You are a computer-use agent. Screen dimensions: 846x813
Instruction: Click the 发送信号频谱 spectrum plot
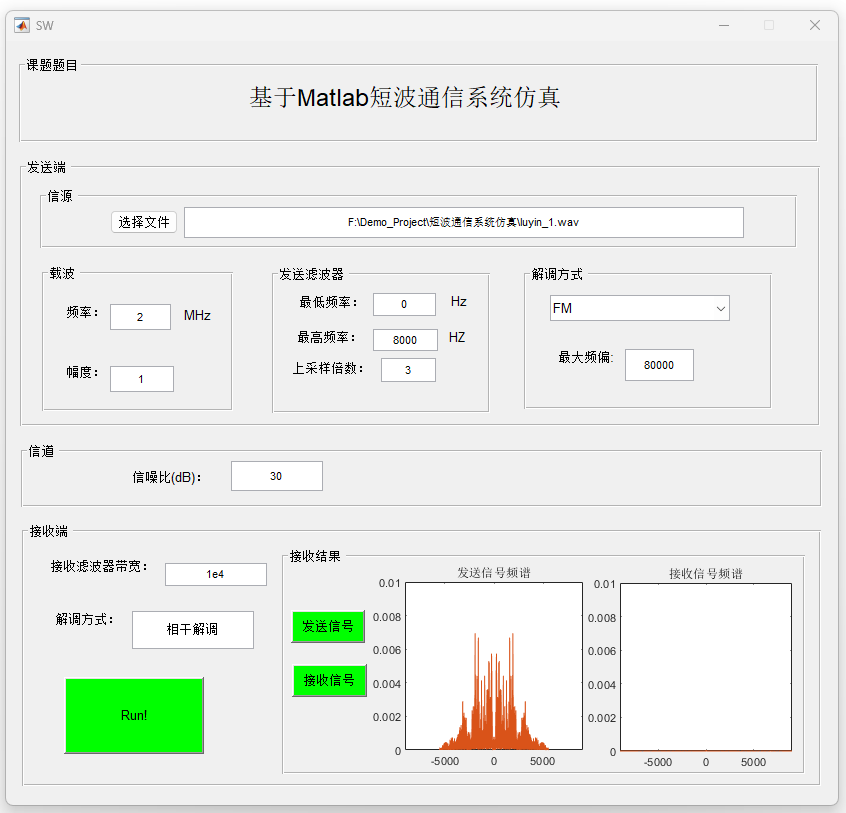coord(493,666)
